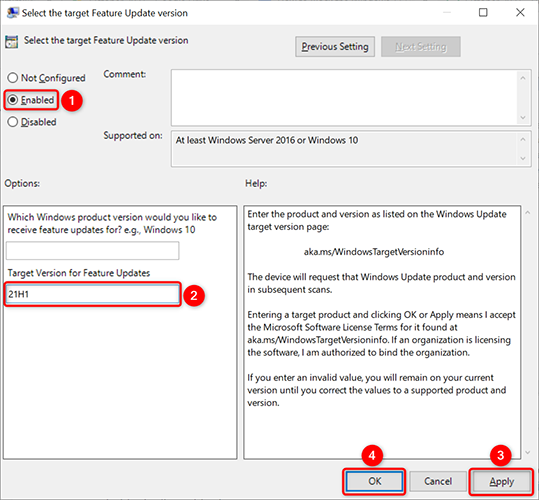Select the Disabled radio button
Screen dimensions: 539x500
pos(13,122)
